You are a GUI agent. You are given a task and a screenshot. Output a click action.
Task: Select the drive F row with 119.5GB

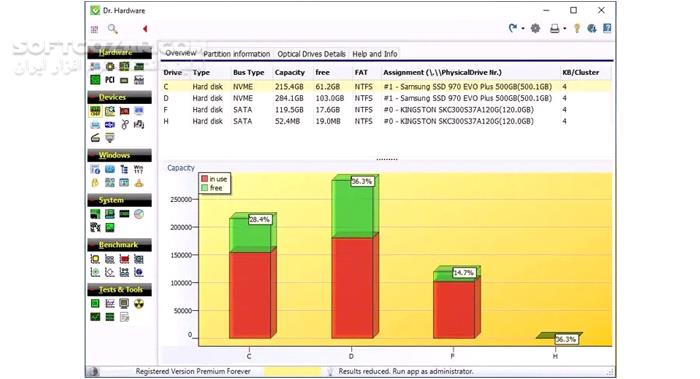[x=386, y=110]
